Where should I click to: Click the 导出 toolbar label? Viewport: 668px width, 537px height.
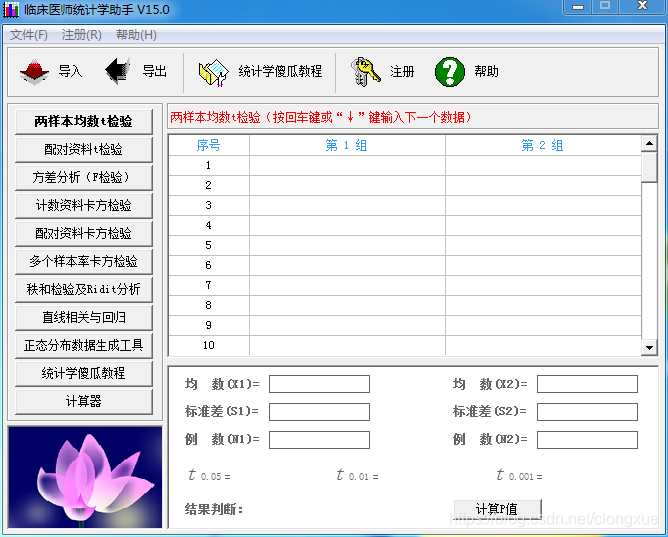click(155, 71)
